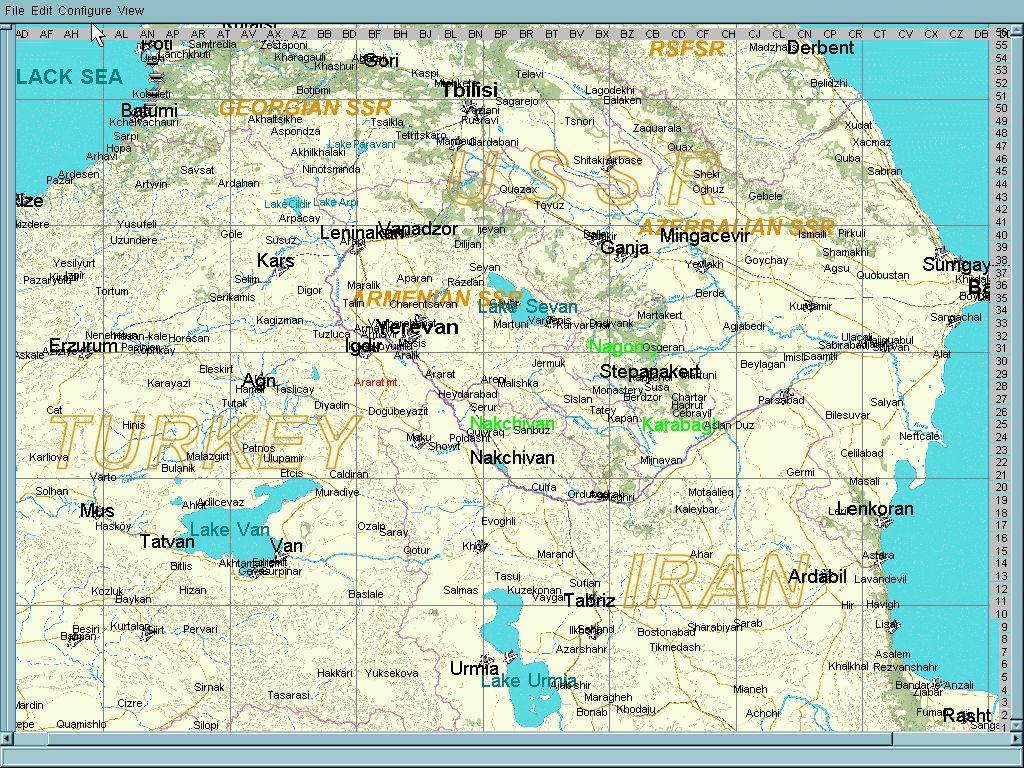Viewport: 1024px width, 768px height.
Task: Click the Lake Van label
Action: (229, 530)
